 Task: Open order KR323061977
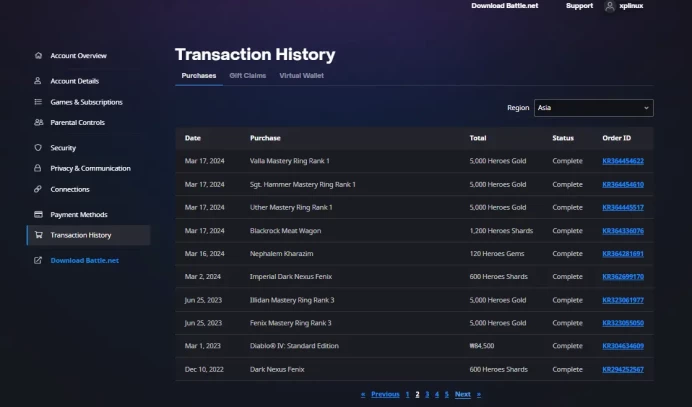point(623,300)
